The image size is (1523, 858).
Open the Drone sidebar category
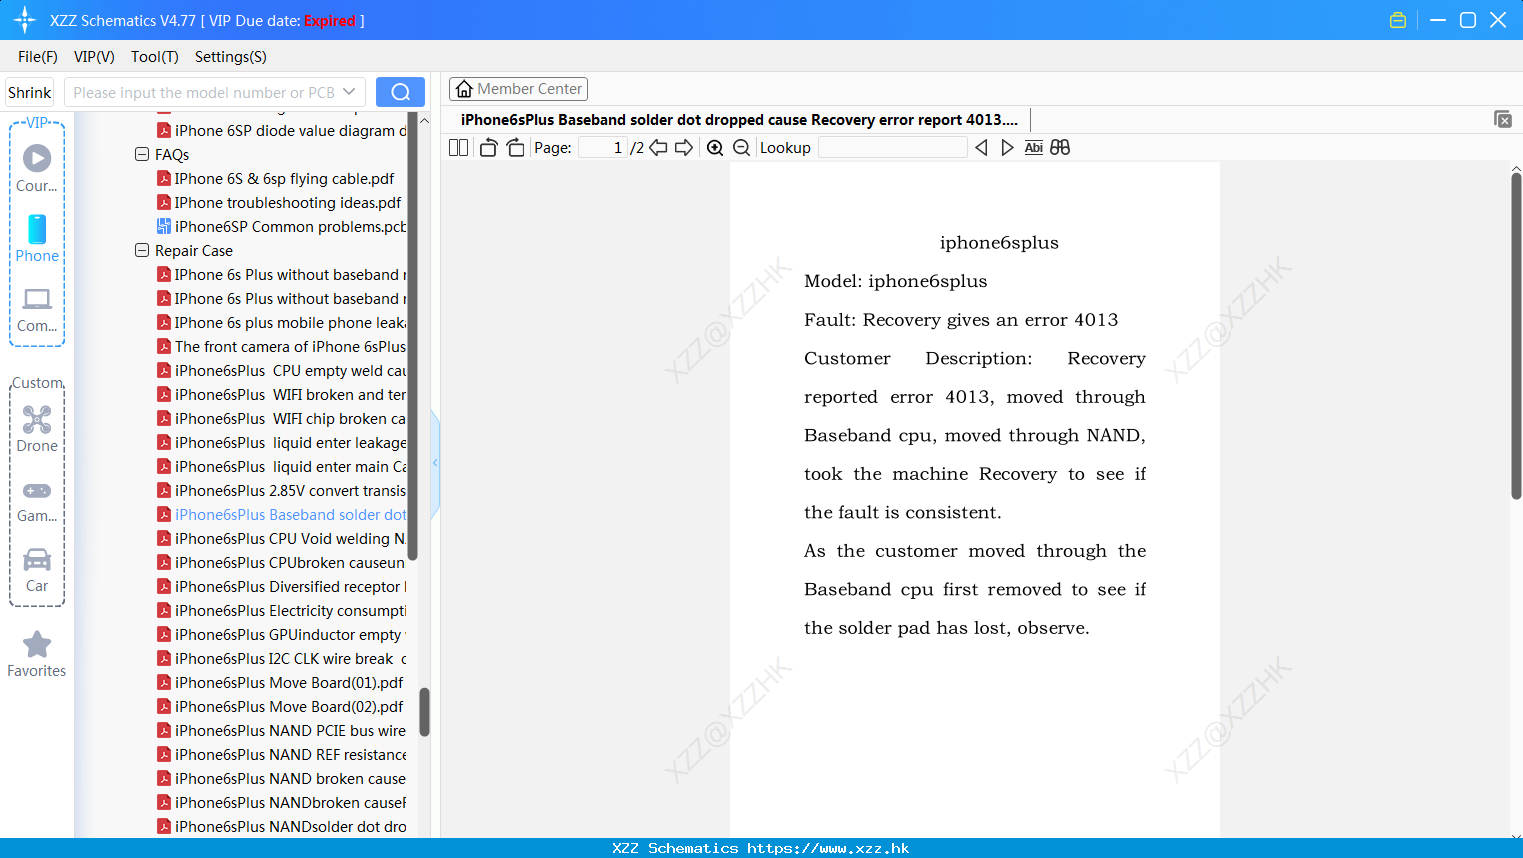click(37, 429)
